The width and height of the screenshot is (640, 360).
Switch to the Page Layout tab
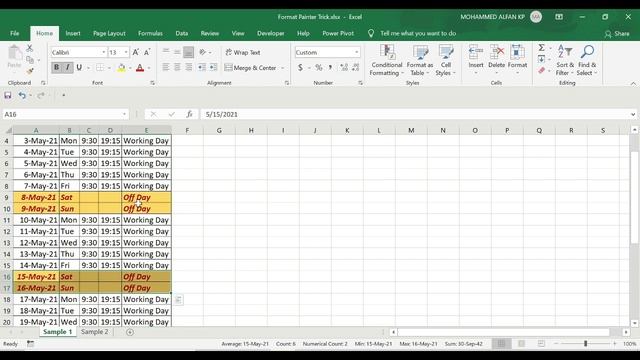tap(109, 33)
